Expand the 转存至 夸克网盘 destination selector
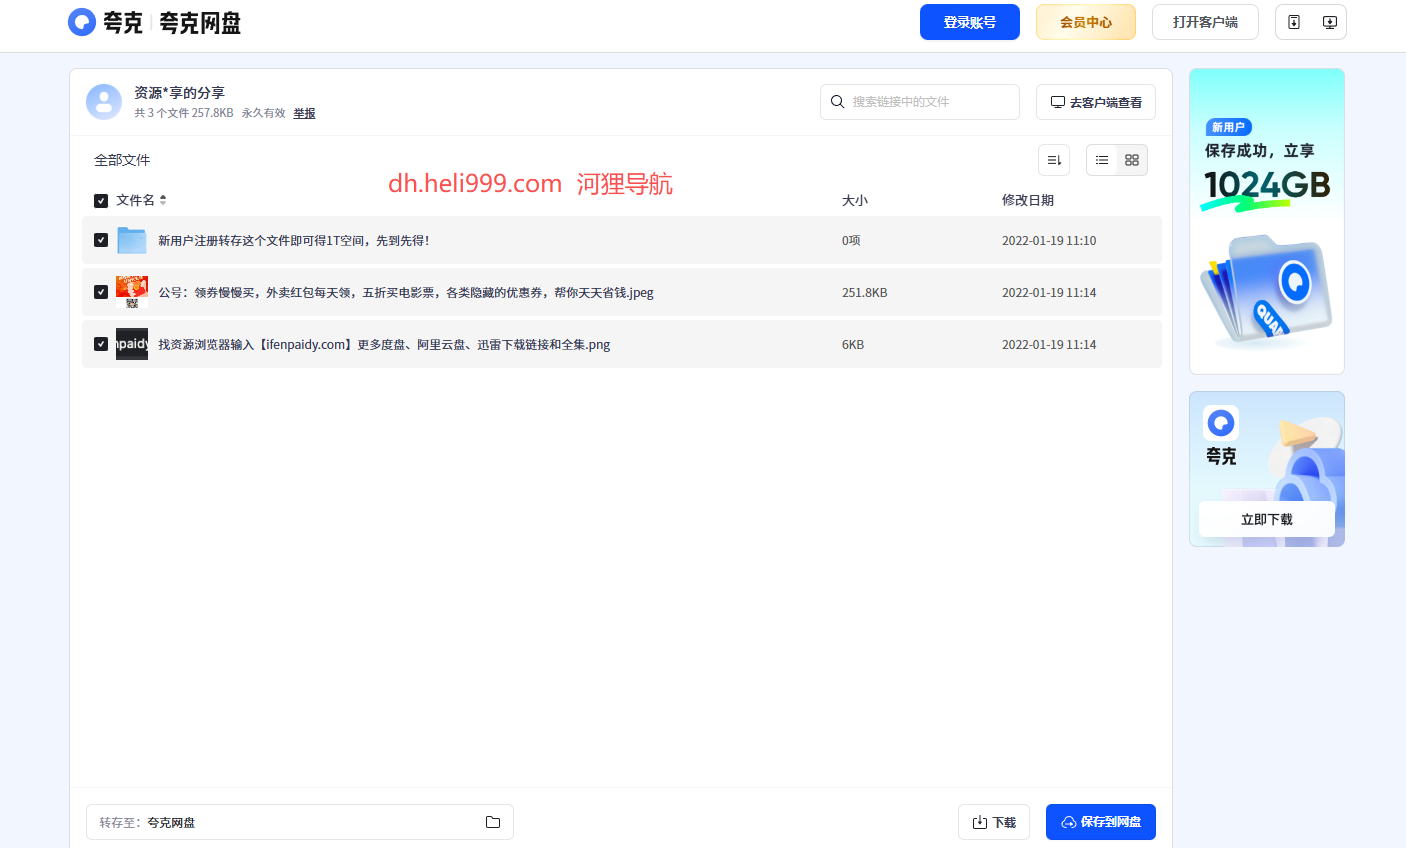 (299, 821)
